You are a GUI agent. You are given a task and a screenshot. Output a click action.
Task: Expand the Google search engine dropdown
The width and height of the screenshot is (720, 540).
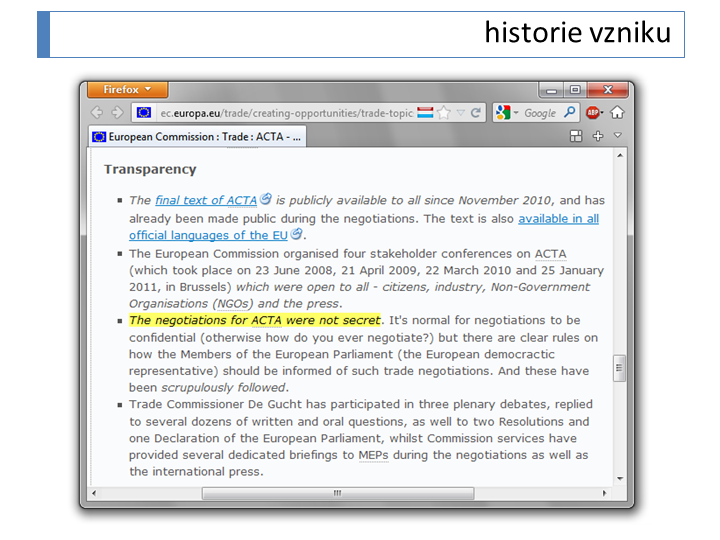click(x=507, y=113)
